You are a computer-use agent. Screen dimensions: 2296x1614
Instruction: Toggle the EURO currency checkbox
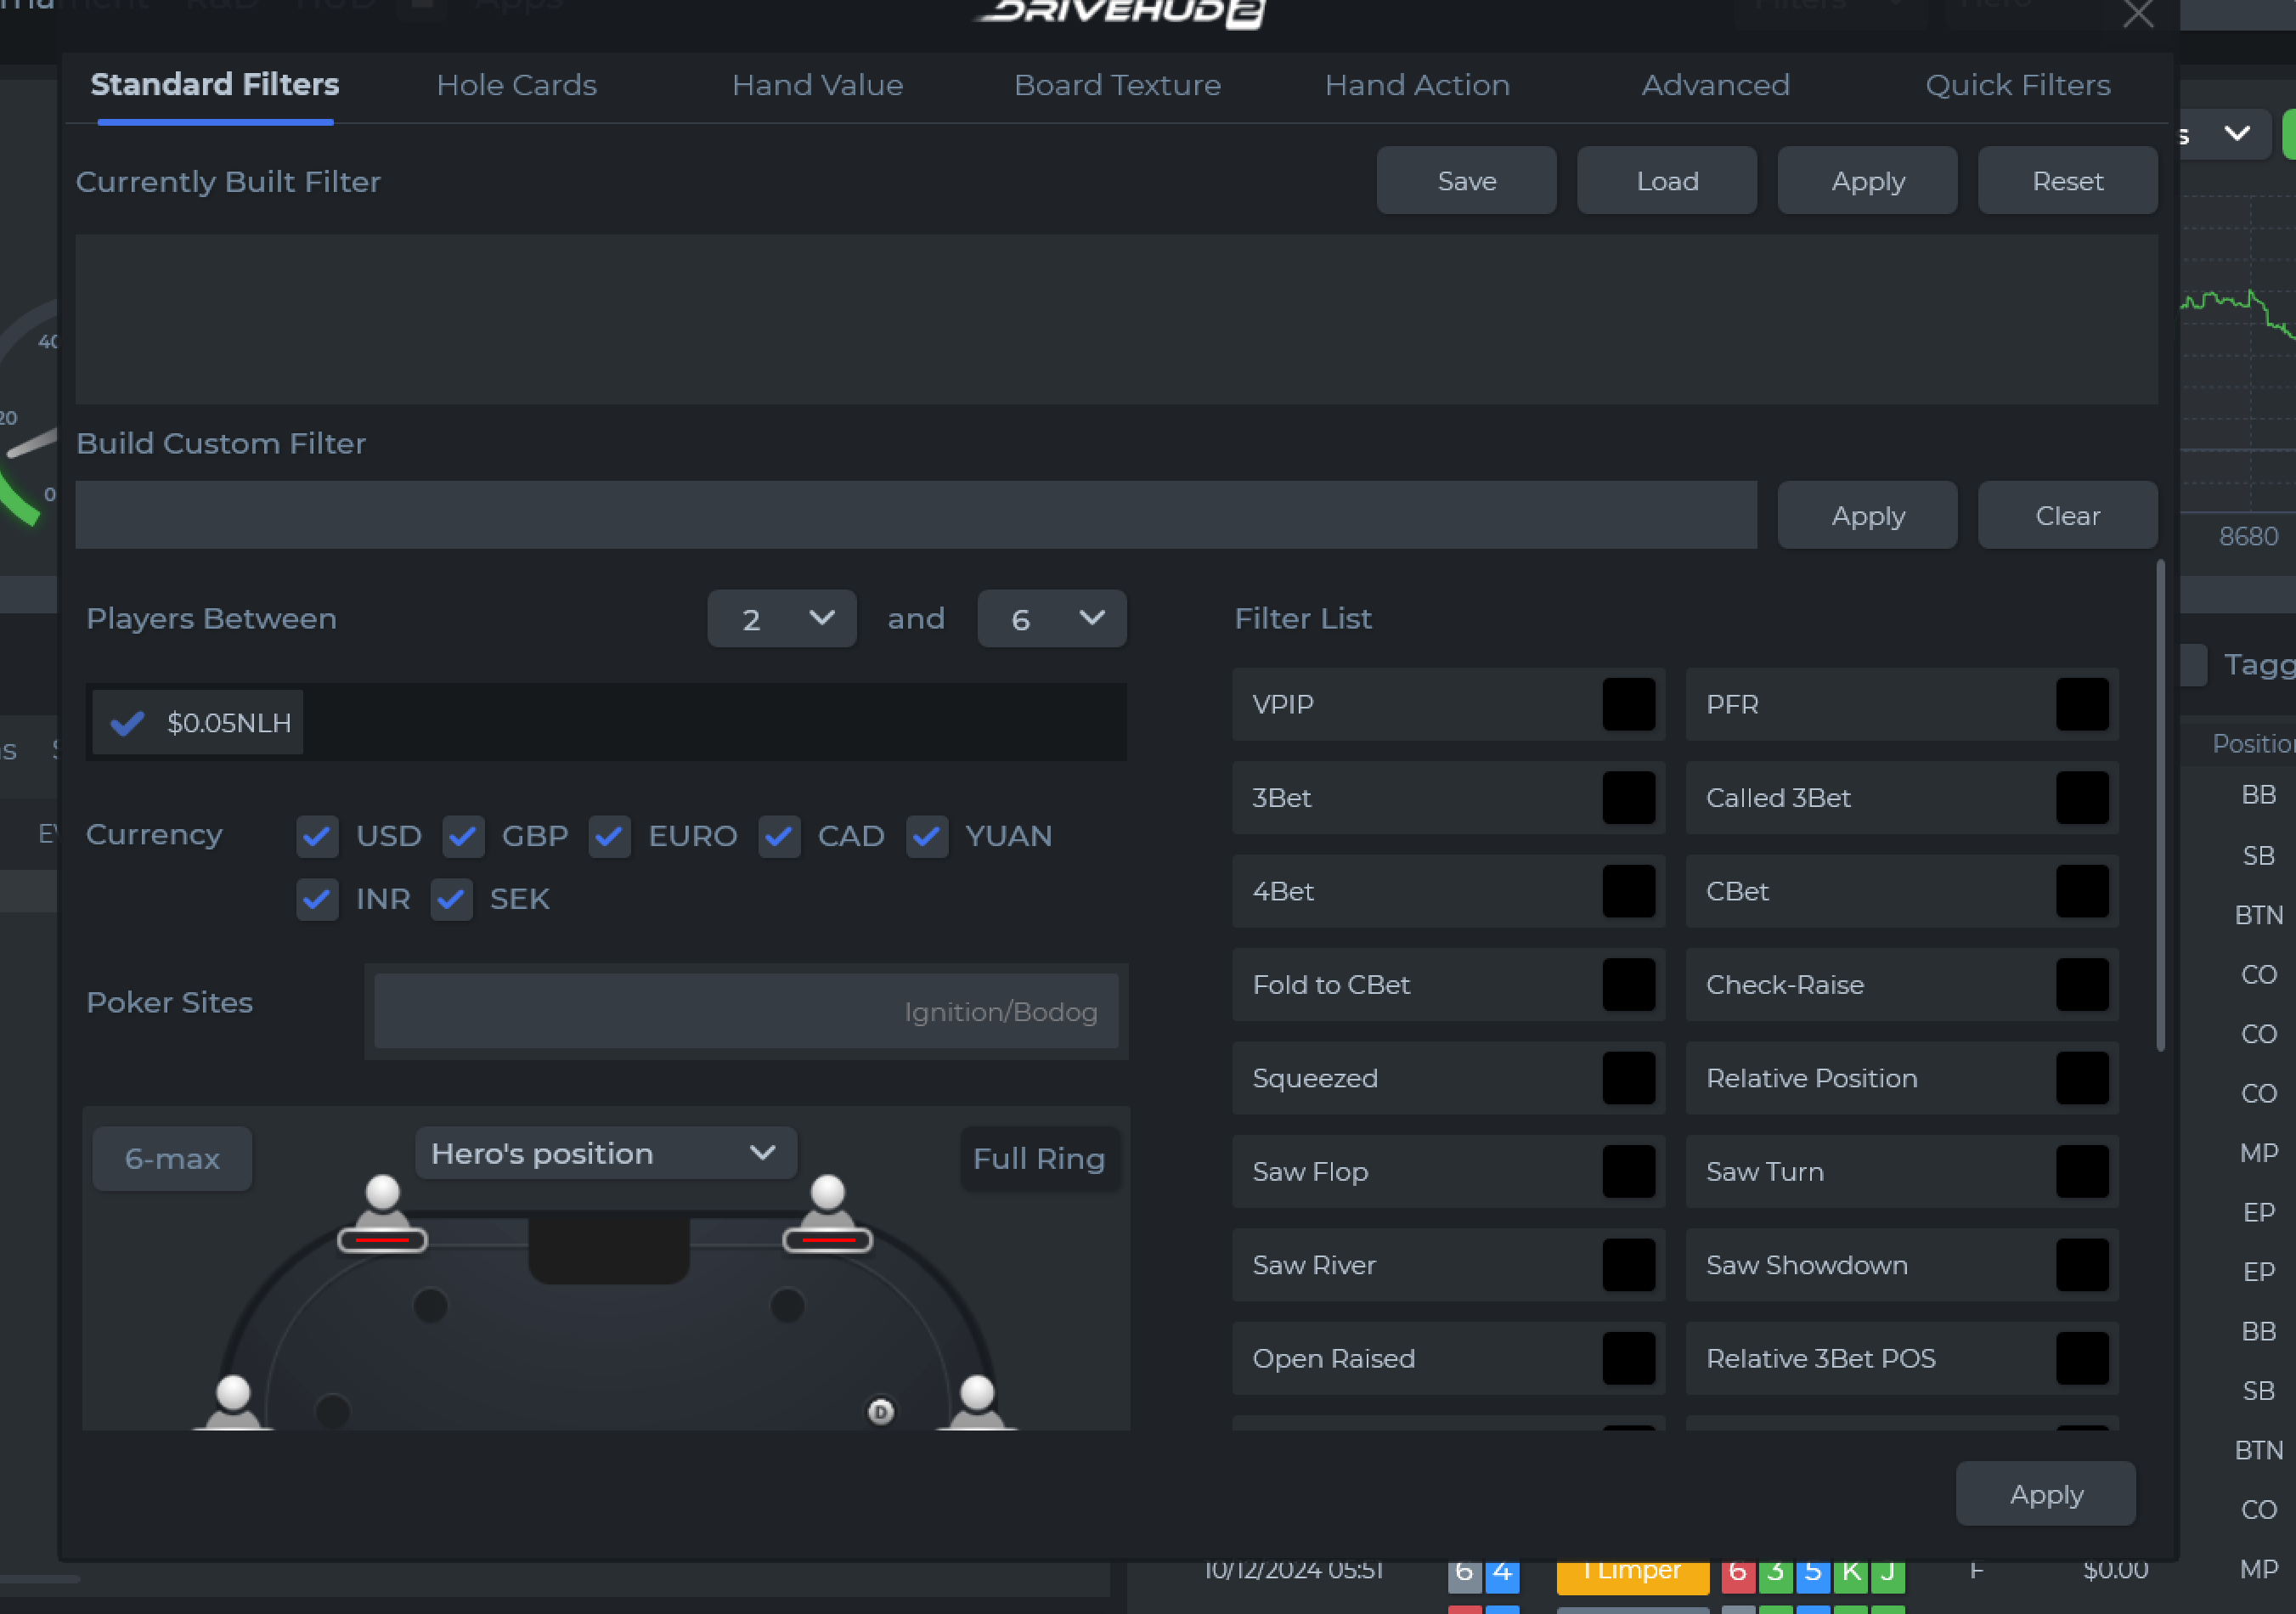609,836
